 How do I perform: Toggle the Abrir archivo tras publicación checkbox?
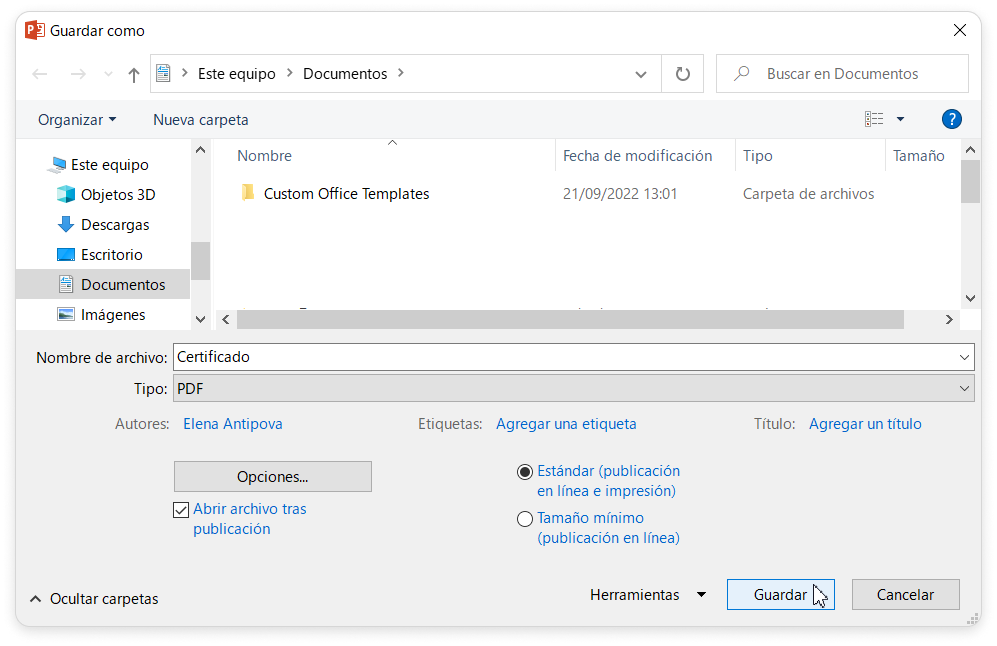(x=181, y=510)
